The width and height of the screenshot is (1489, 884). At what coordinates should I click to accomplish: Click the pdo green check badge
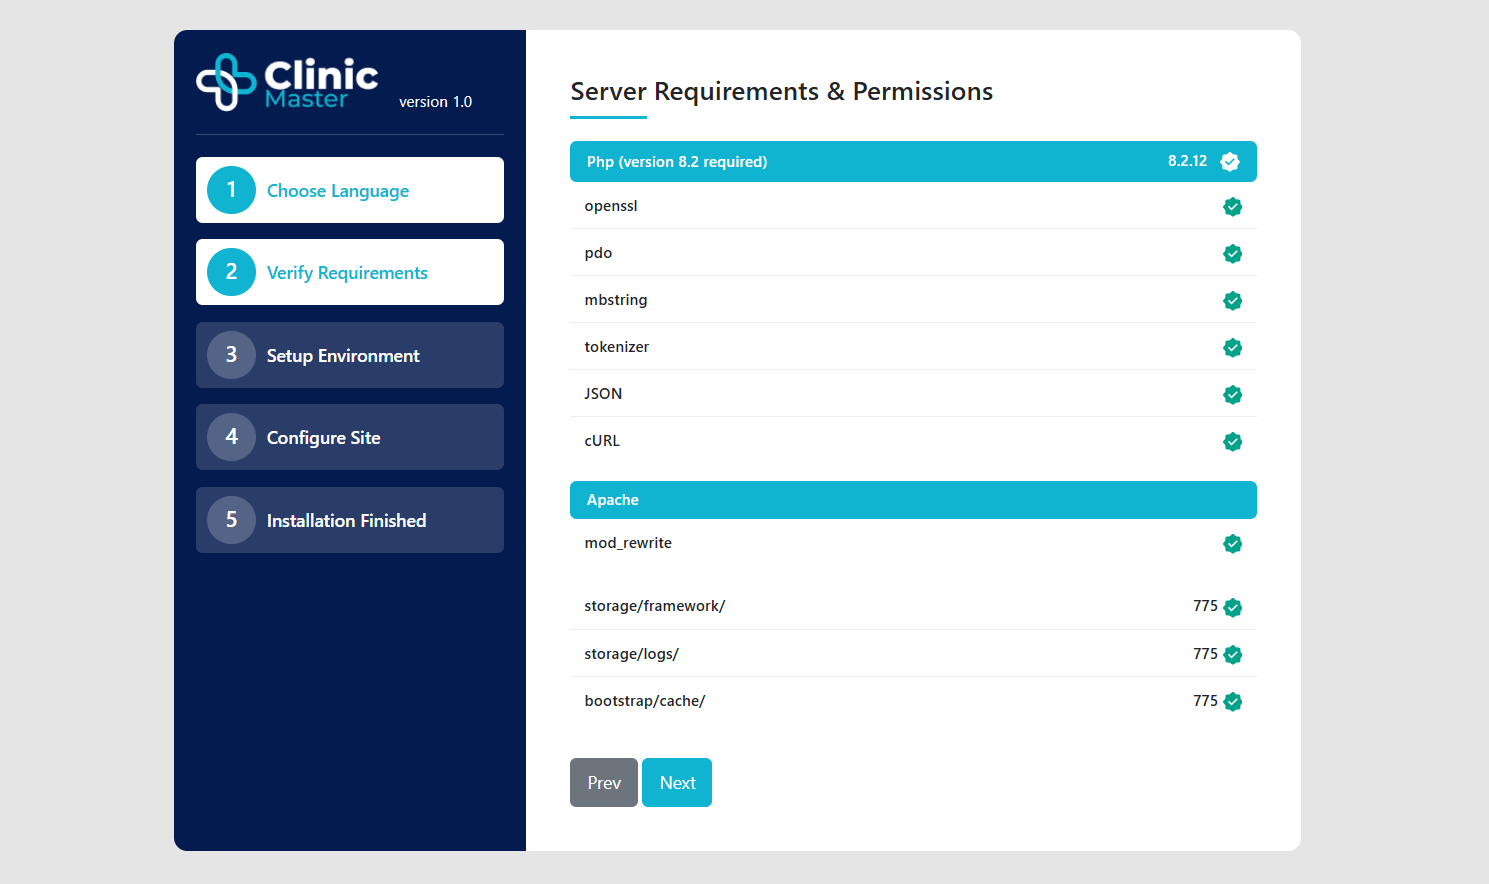[x=1232, y=254]
